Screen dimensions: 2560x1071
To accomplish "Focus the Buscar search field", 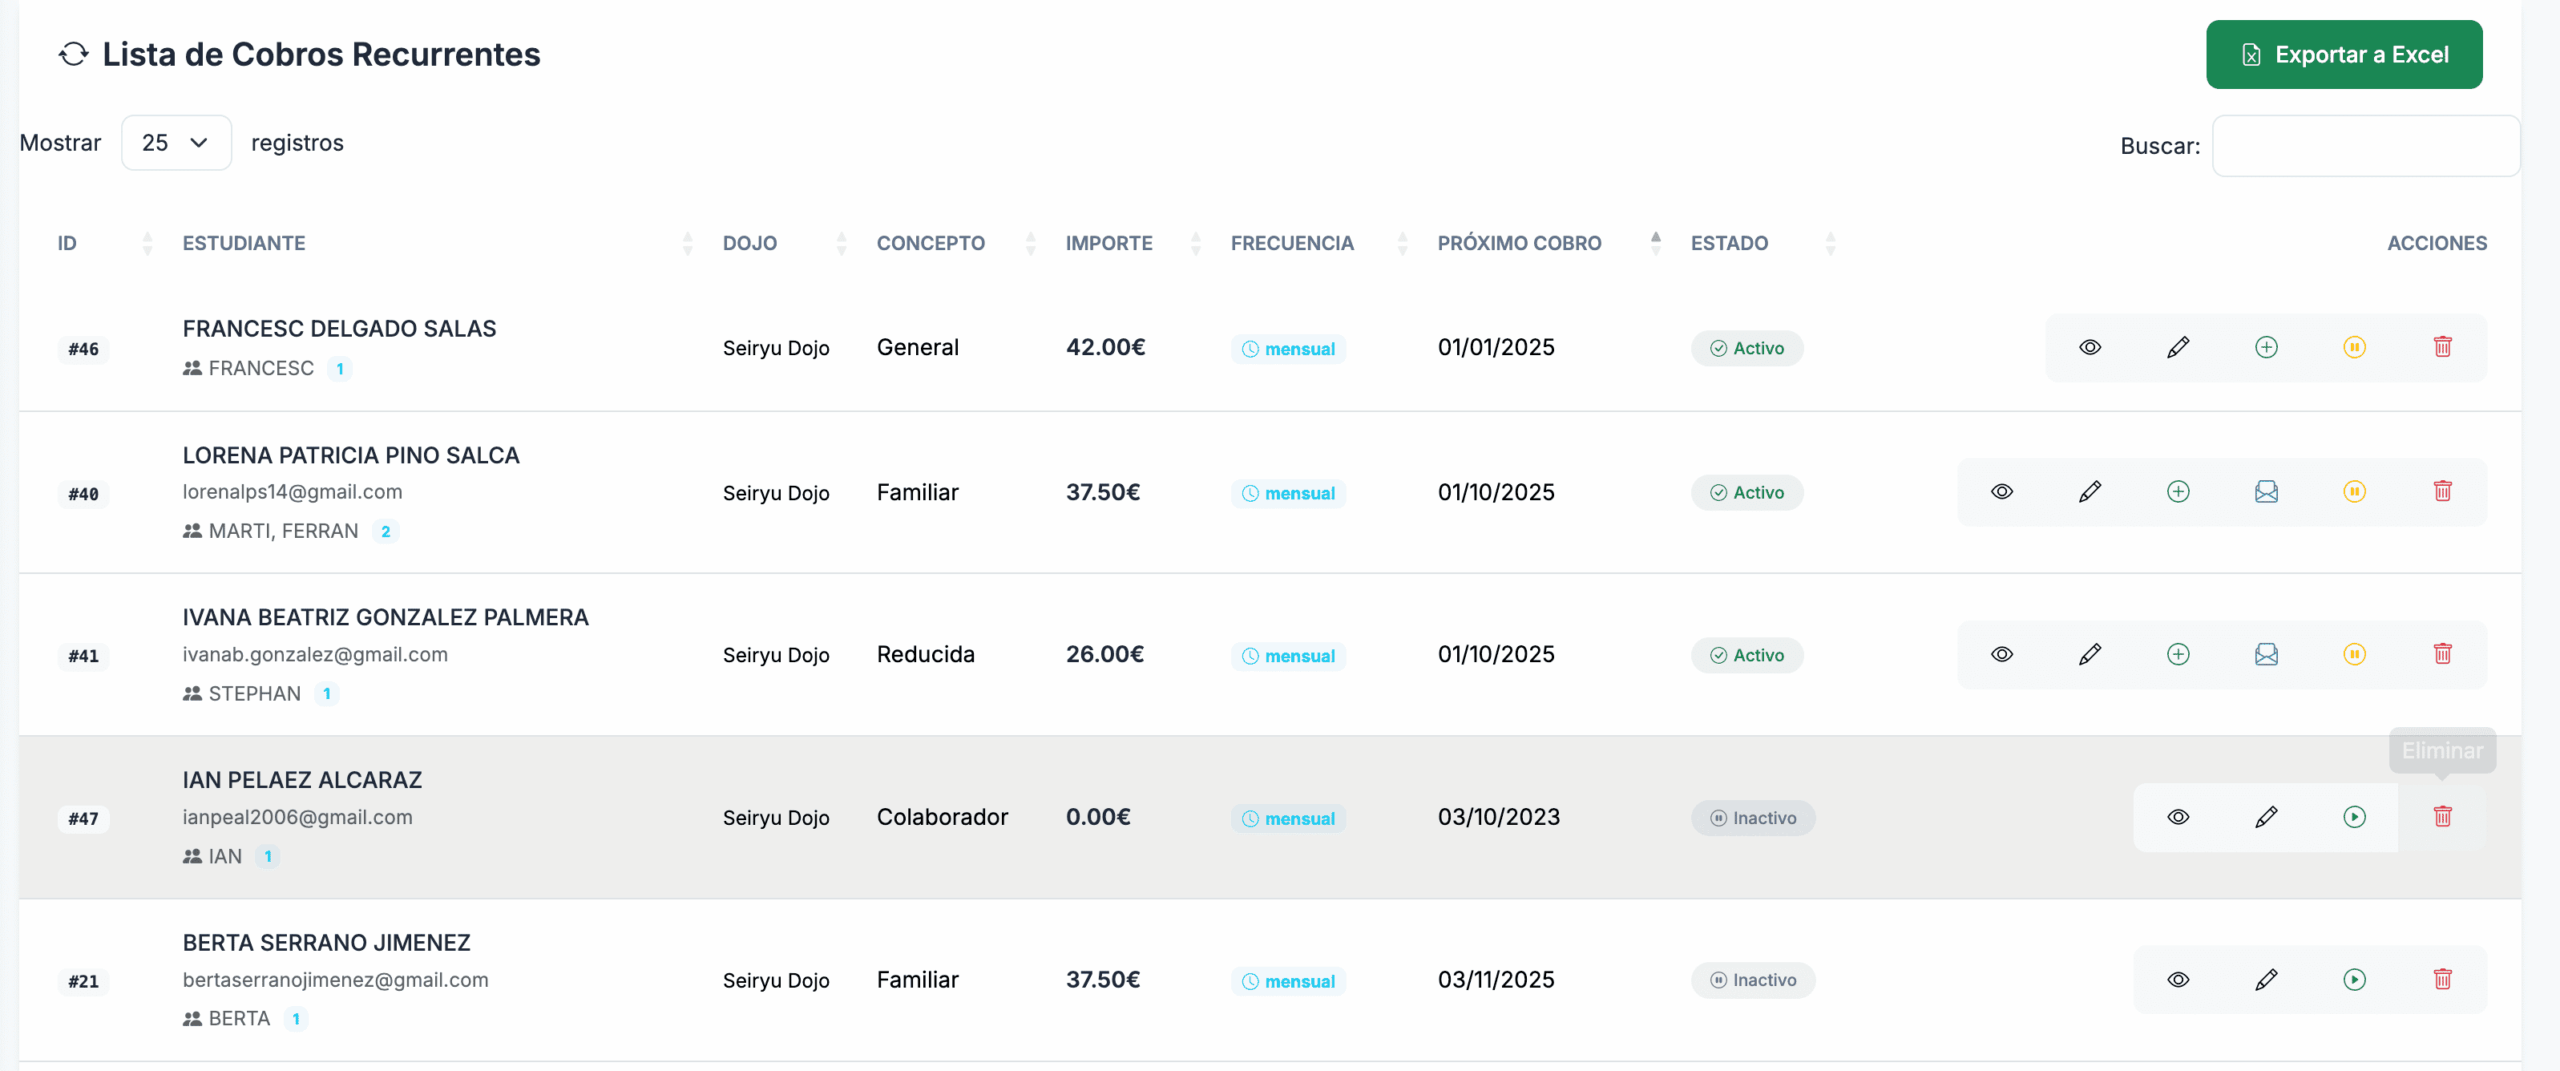I will coord(2365,146).
